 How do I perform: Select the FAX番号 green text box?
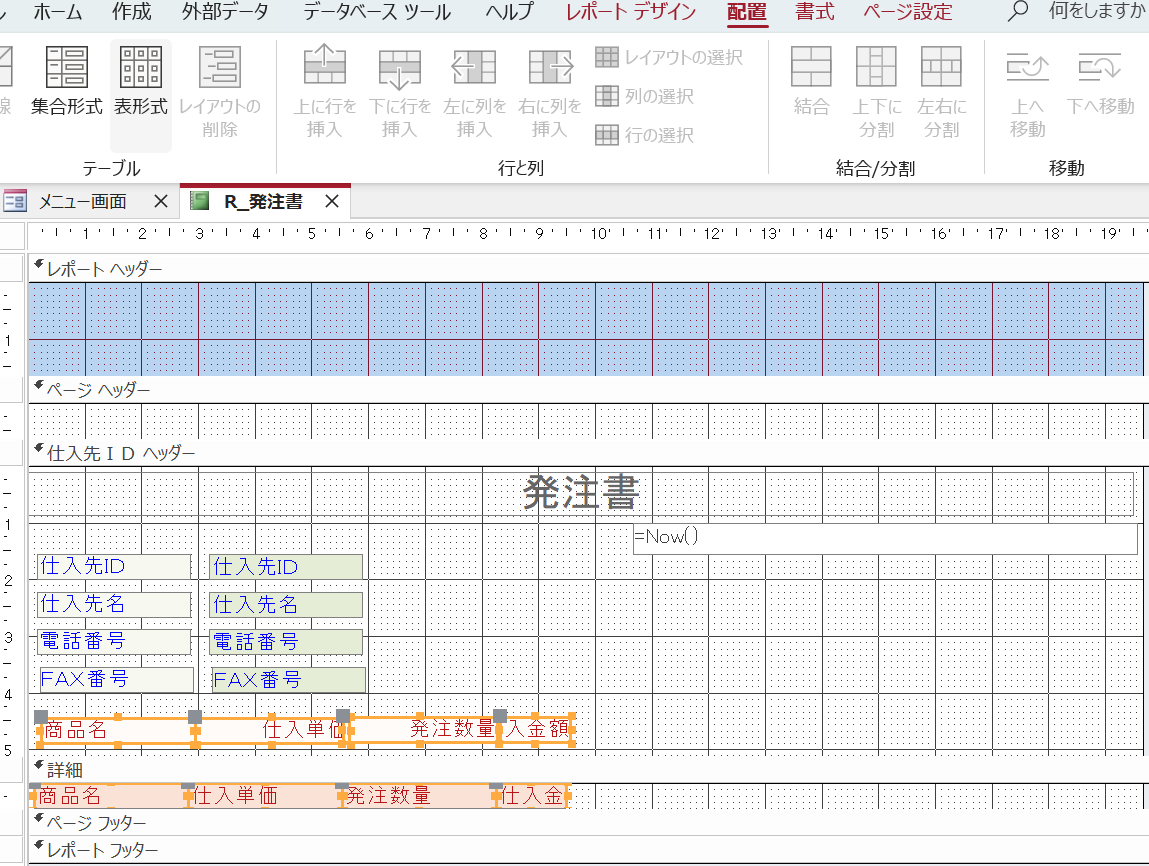(x=289, y=681)
